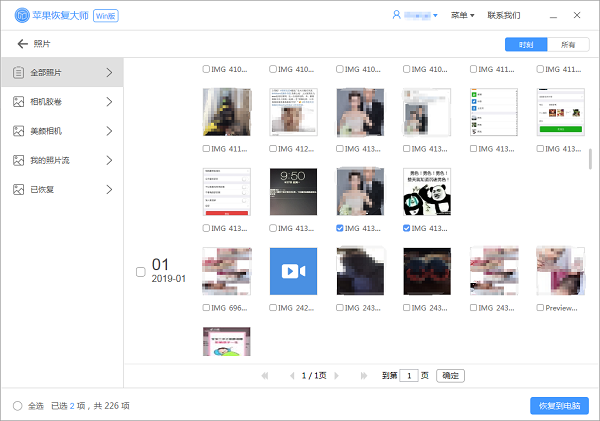Click the 确定 page jump button
600x421 pixels.
(x=450, y=375)
